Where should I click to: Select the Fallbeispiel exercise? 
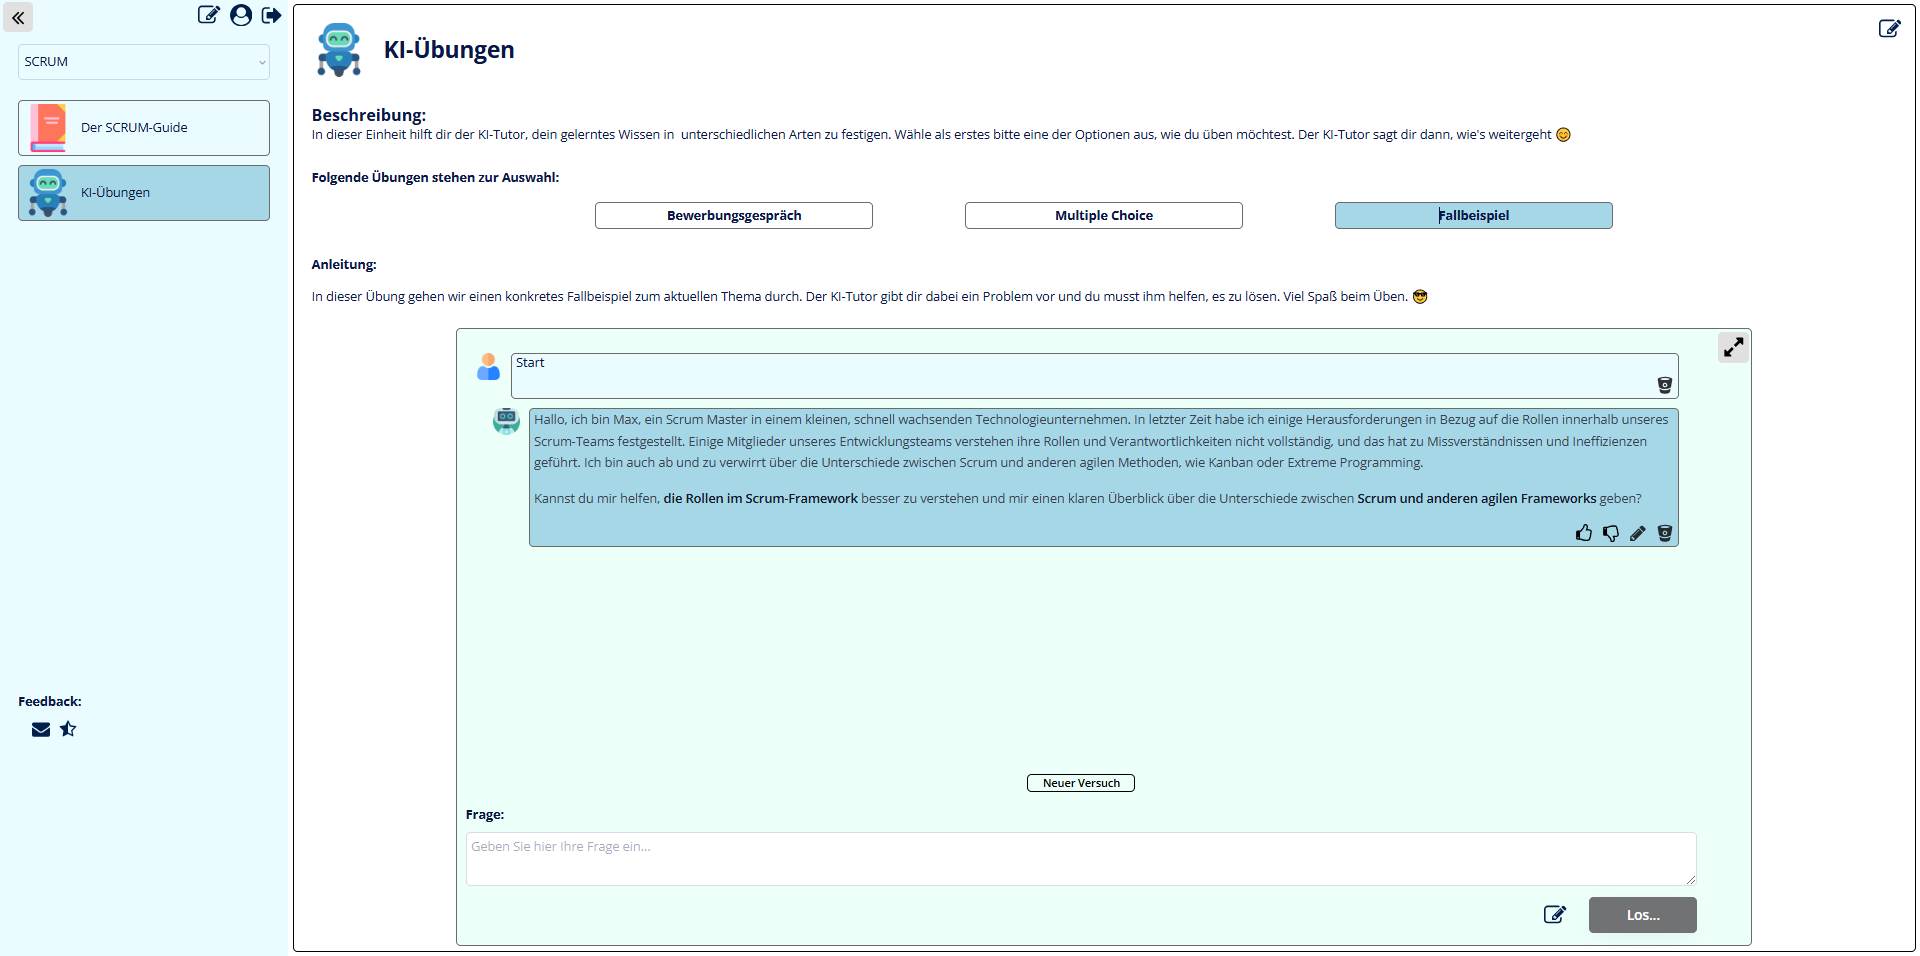point(1473,216)
